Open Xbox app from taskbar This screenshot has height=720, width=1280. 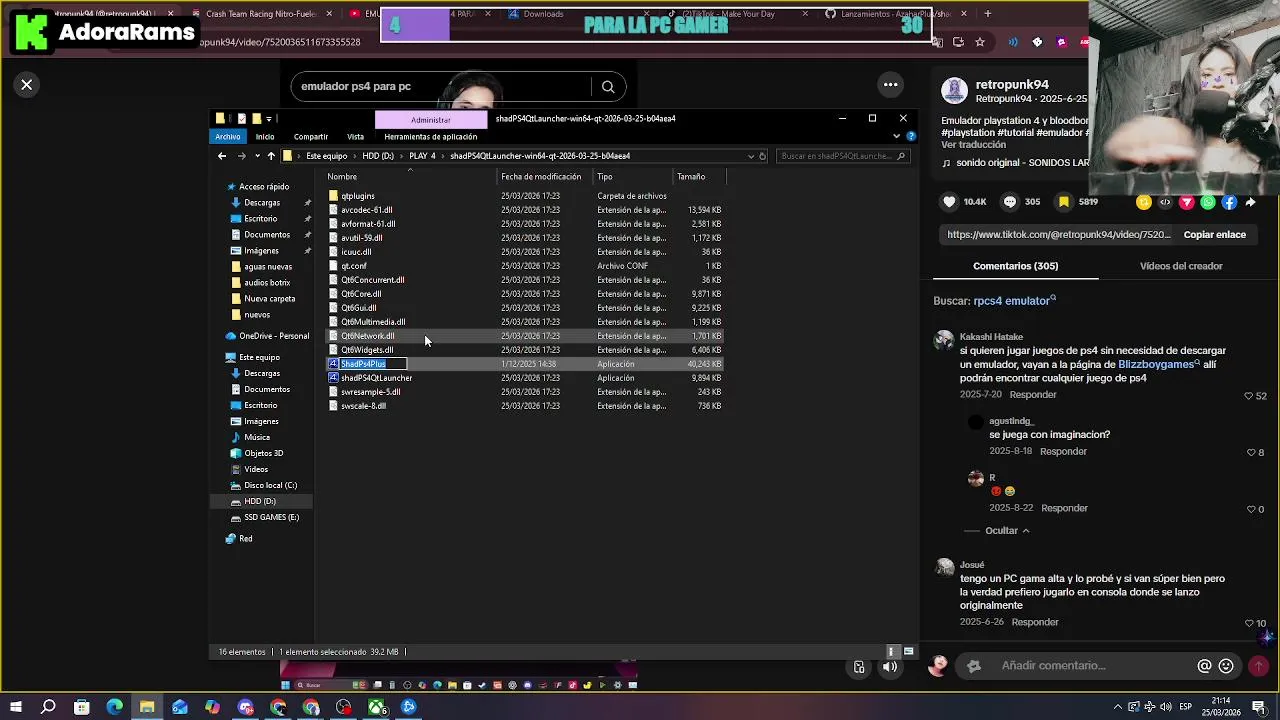click(376, 707)
